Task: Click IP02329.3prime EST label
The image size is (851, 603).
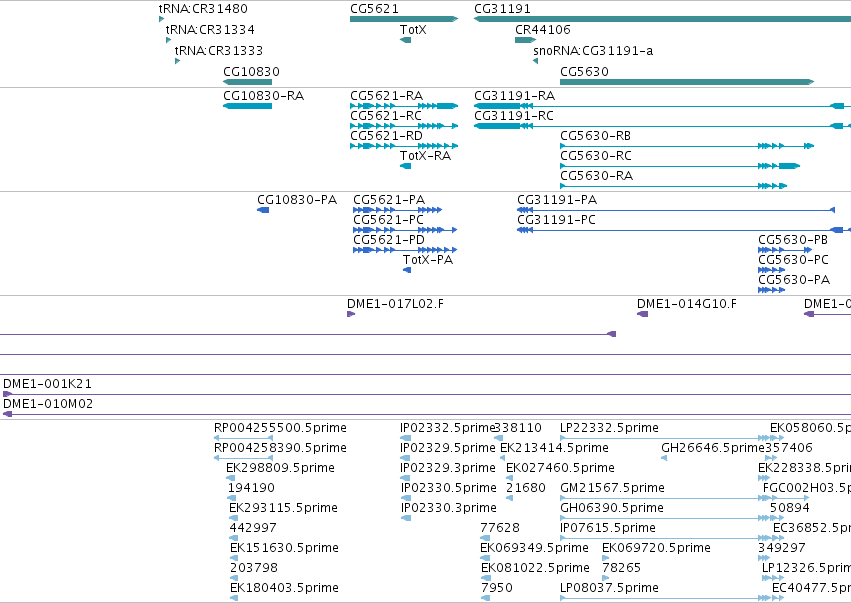Action: click(448, 468)
